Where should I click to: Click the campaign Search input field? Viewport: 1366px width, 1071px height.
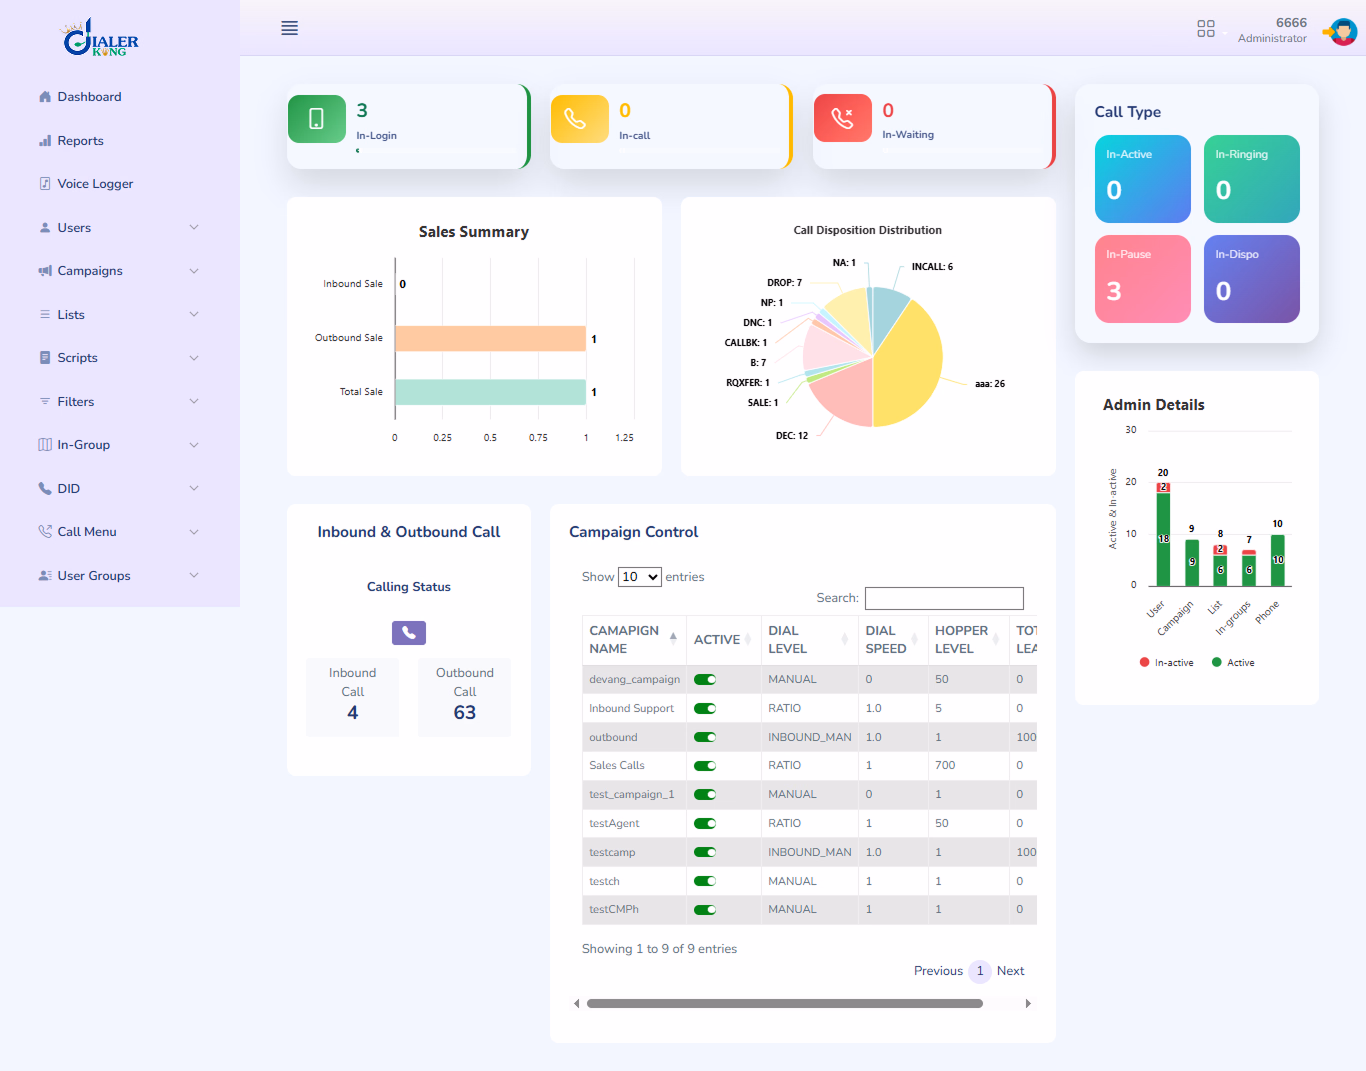point(944,598)
